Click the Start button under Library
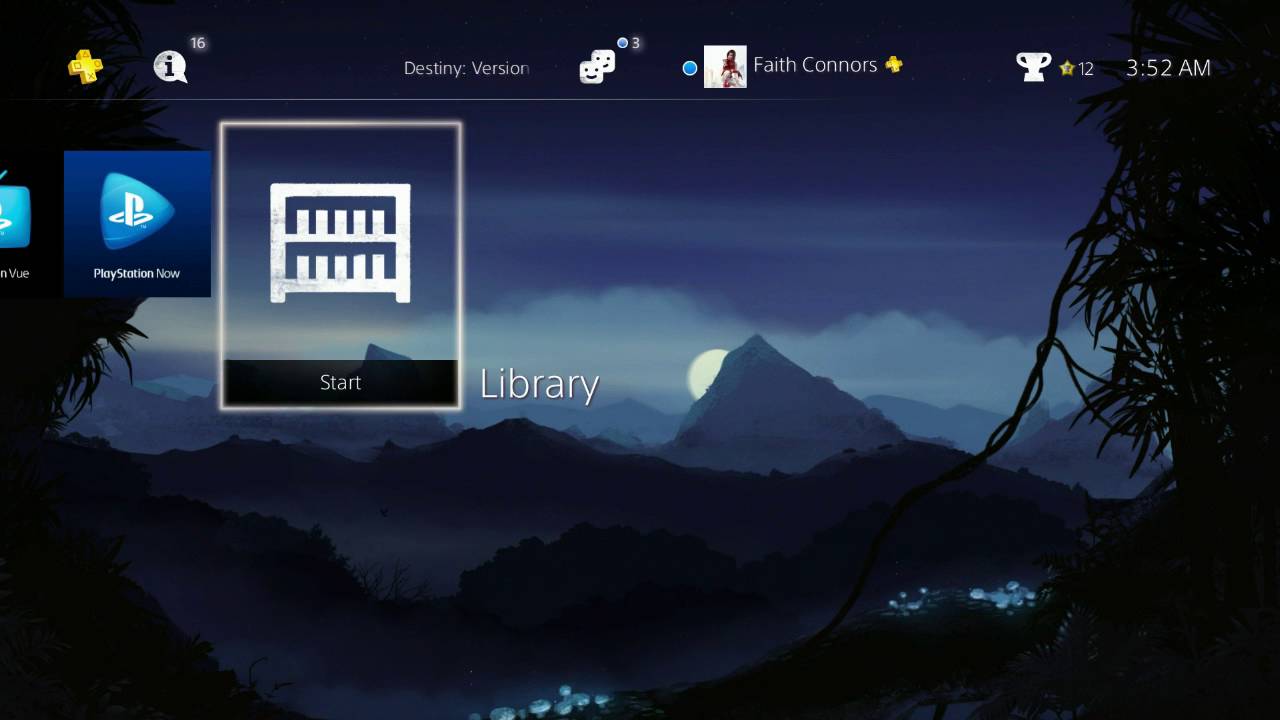This screenshot has height=720, width=1280. click(340, 383)
